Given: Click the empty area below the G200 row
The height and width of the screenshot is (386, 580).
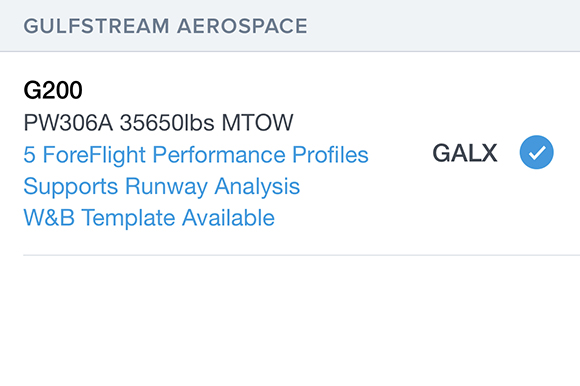Looking at the screenshot, I should 290,321.
